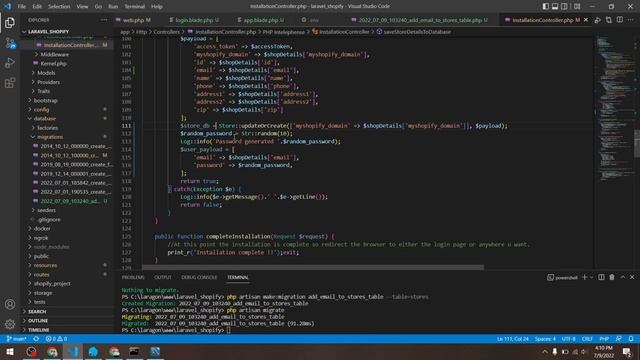Switch to the login.blade.php tab

point(194,20)
